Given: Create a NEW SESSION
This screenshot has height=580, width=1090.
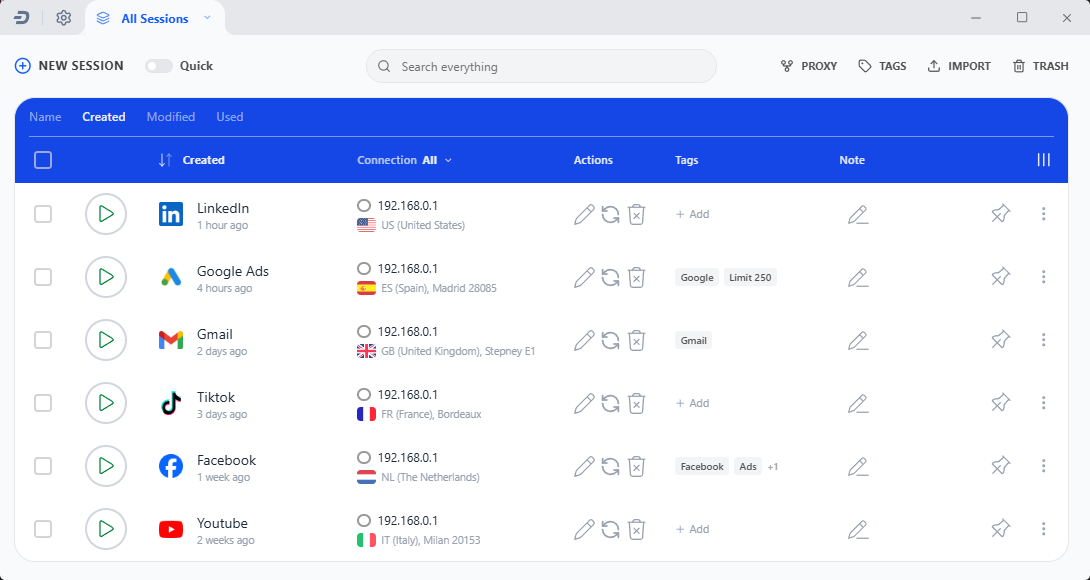Looking at the screenshot, I should pyautogui.click(x=68, y=65).
